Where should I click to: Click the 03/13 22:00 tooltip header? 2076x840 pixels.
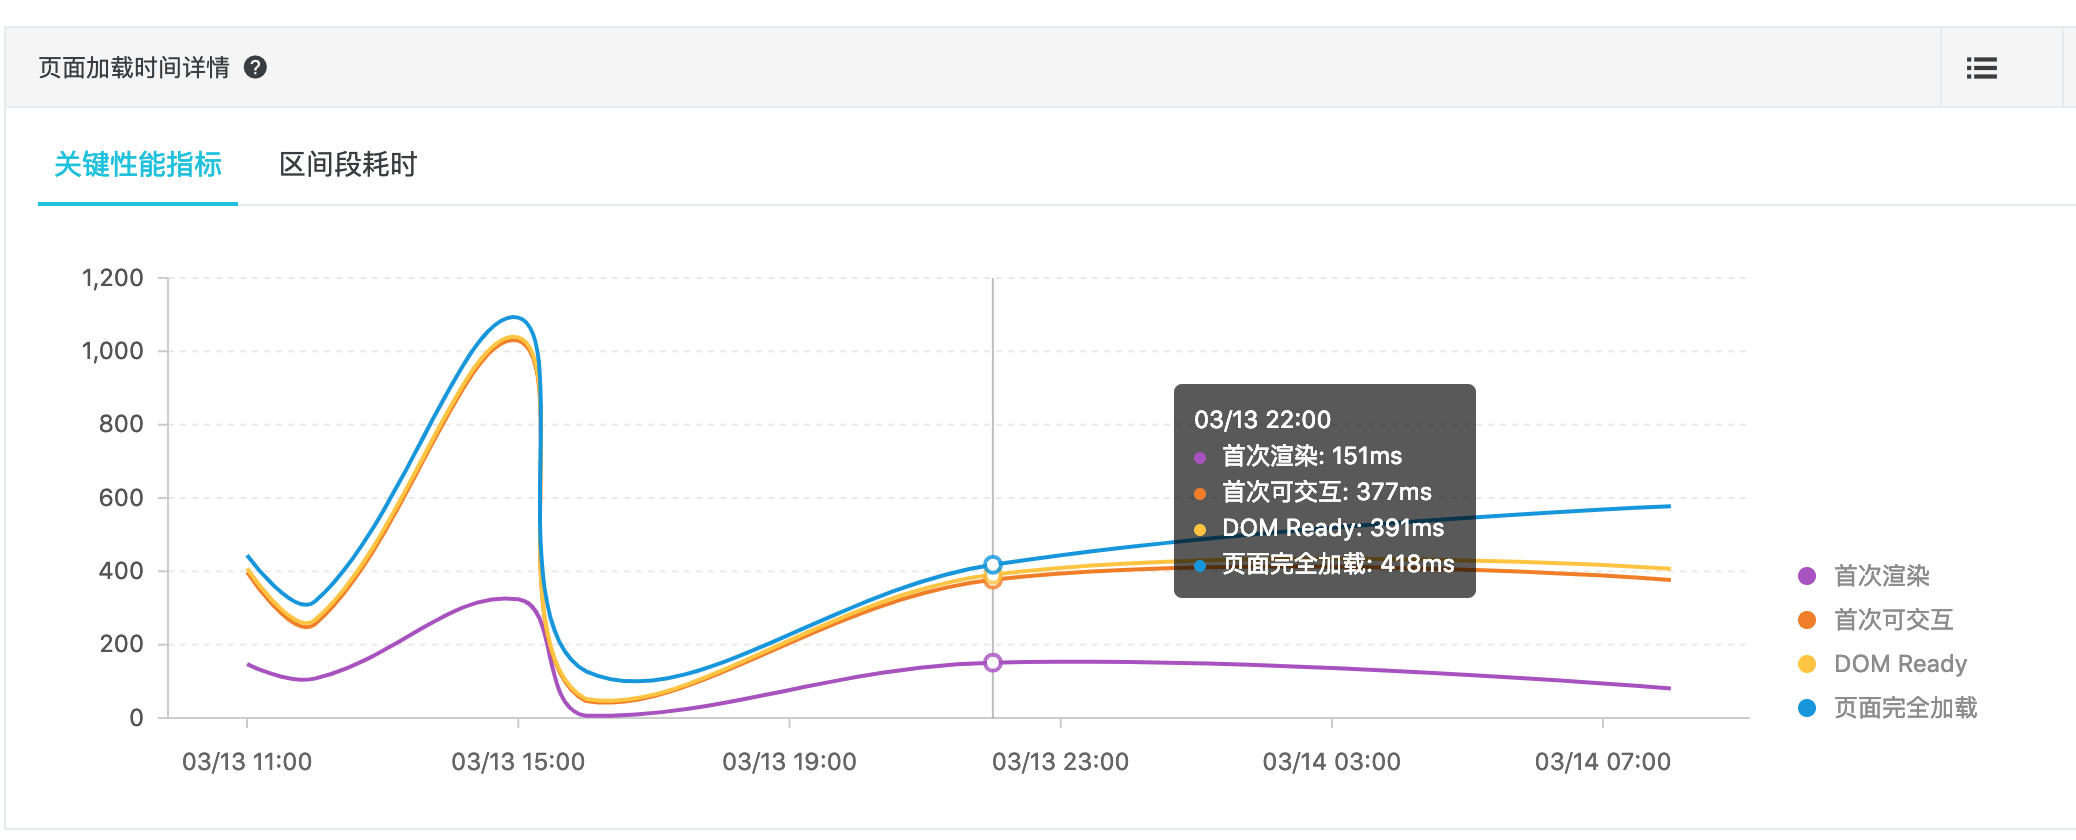point(1262,419)
